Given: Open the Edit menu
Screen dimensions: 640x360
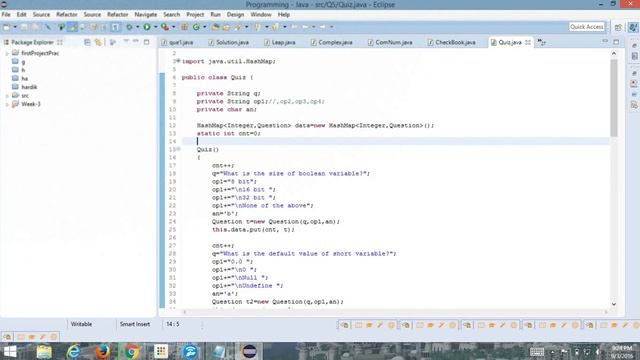Looking at the screenshot, I should pos(21,14).
